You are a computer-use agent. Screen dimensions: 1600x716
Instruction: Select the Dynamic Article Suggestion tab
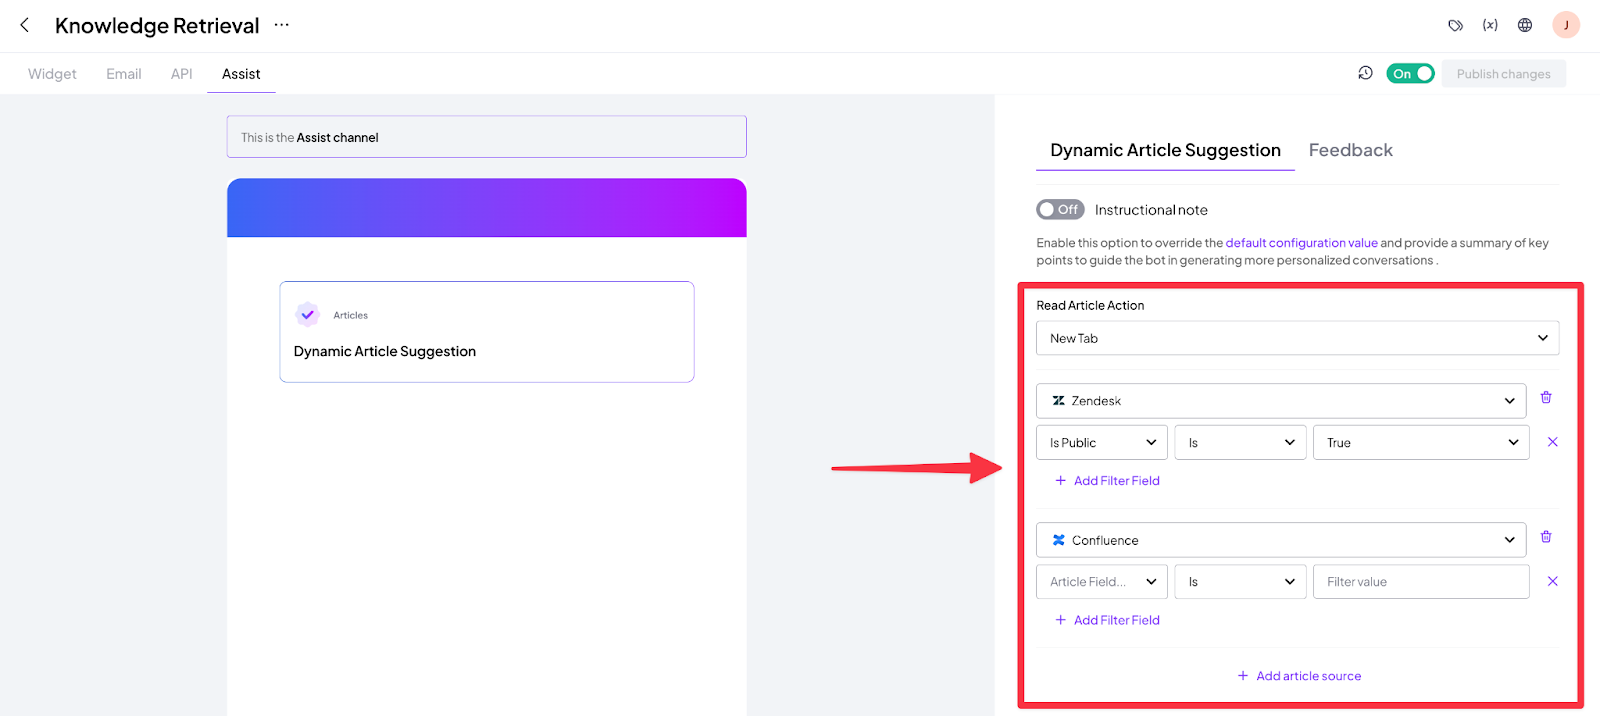coord(1165,150)
